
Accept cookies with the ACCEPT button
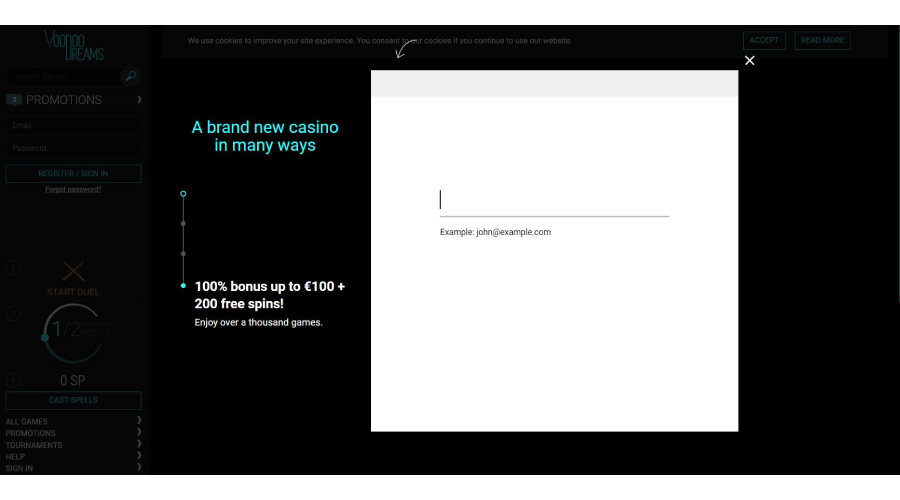(x=764, y=41)
